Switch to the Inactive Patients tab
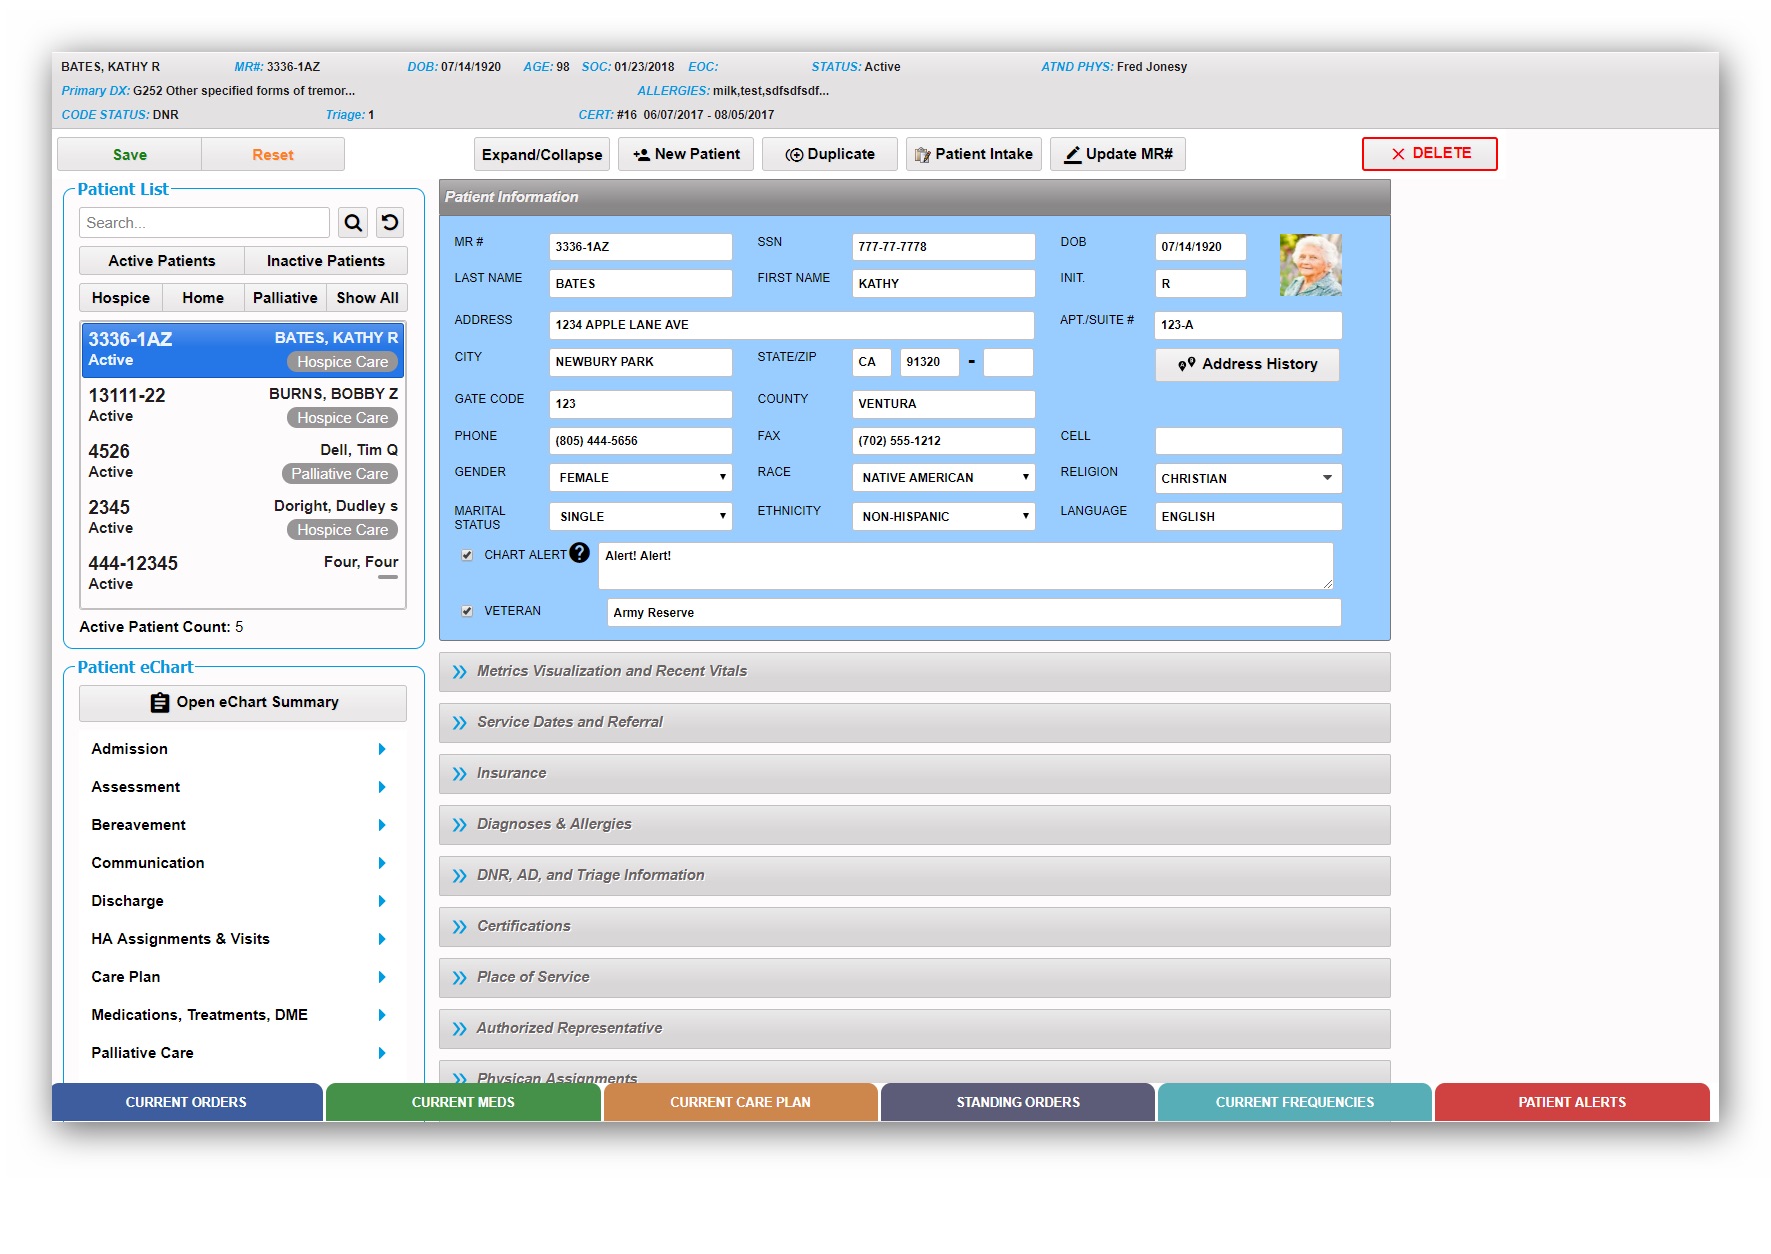This screenshot has height=1254, width=1771. click(x=326, y=261)
